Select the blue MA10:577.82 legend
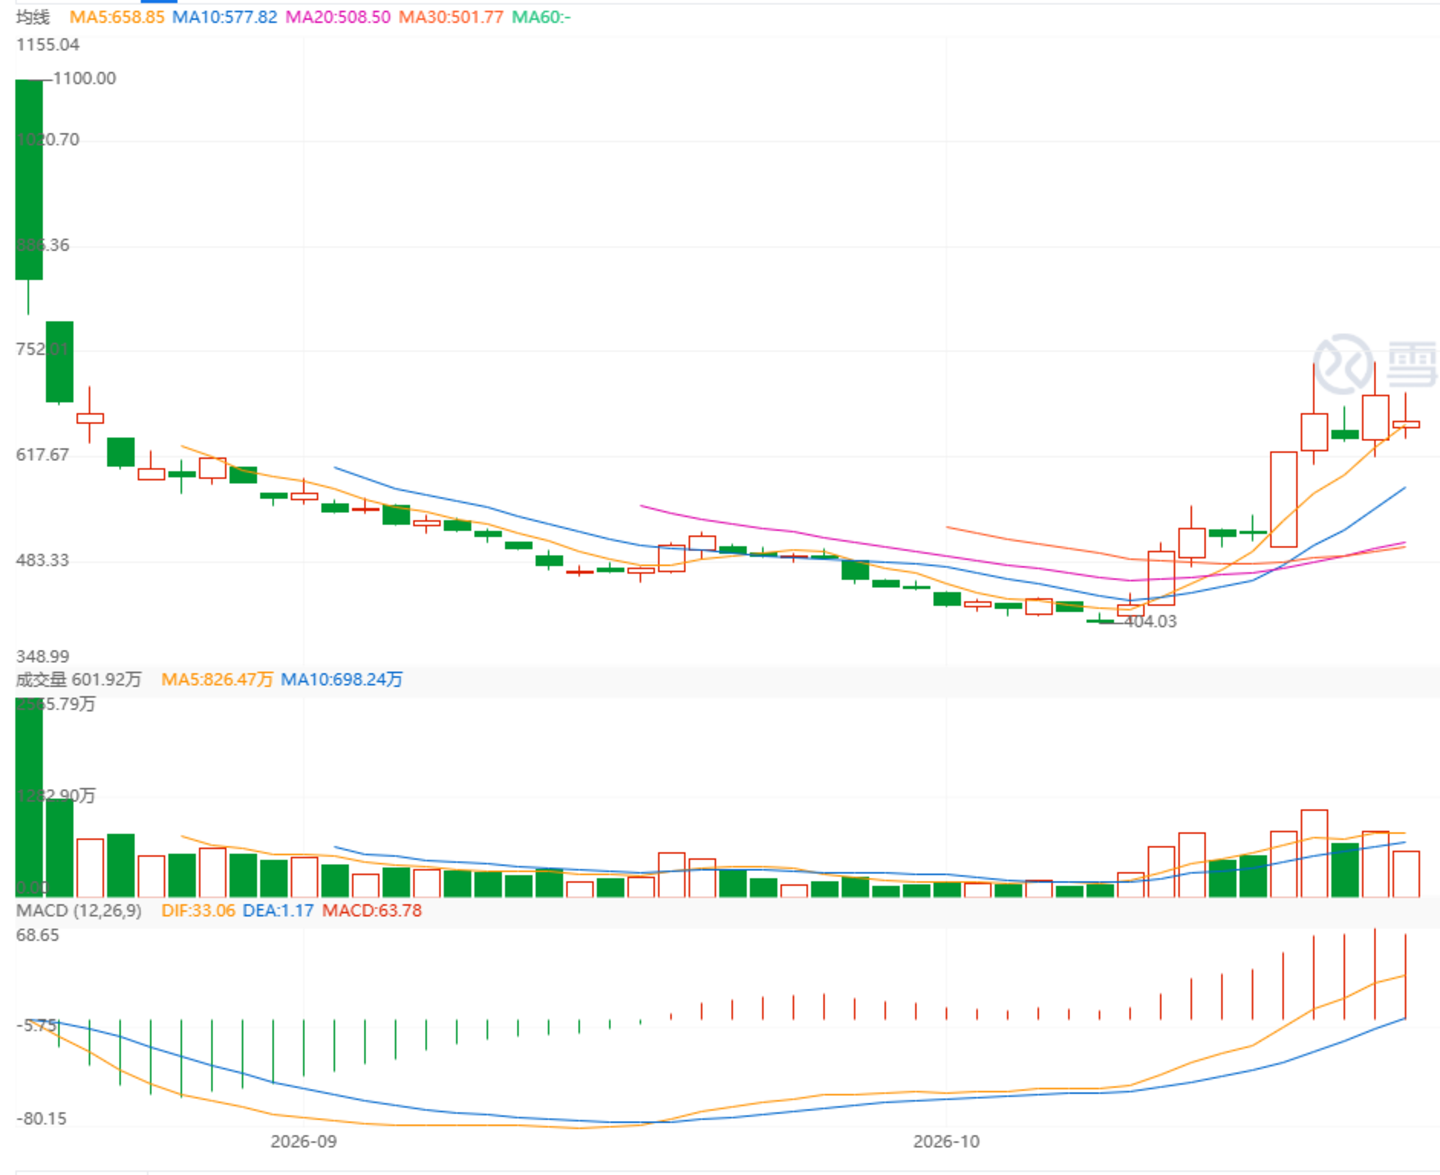The height and width of the screenshot is (1175, 1440). coord(225,17)
